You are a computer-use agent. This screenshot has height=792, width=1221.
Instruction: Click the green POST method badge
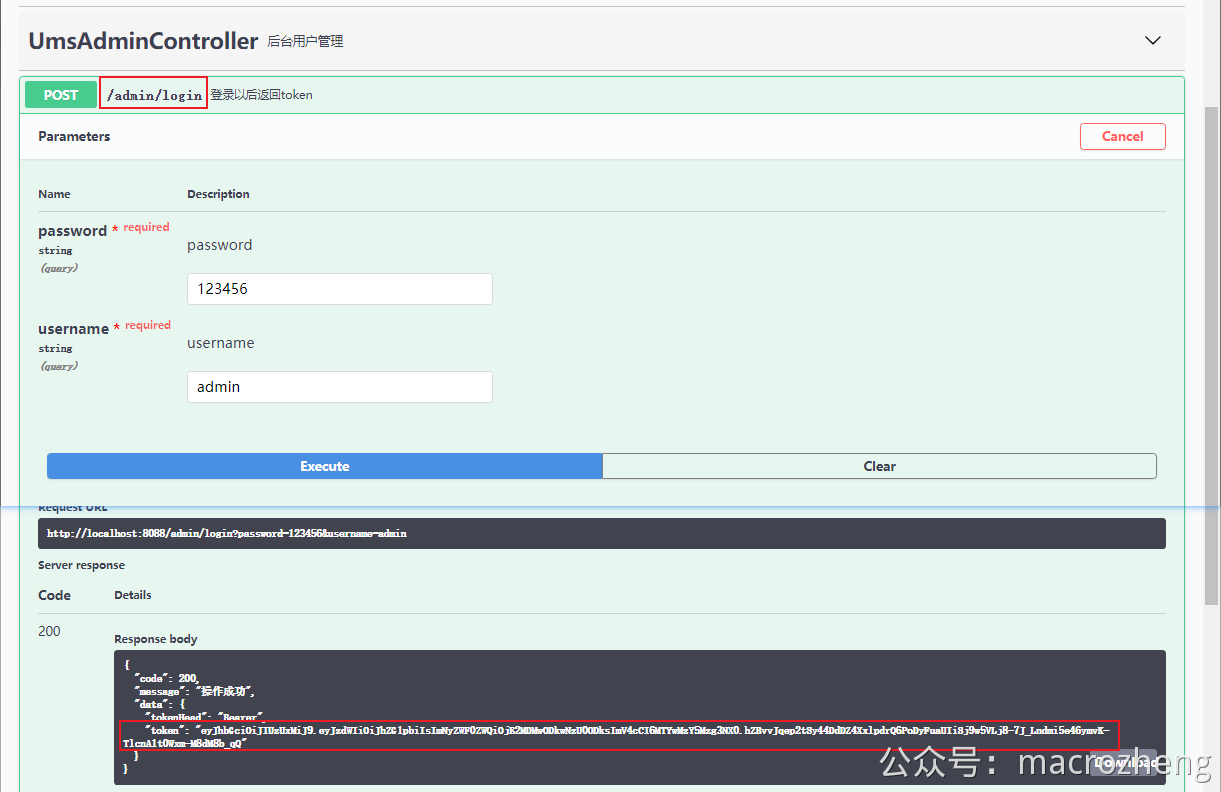(61, 95)
